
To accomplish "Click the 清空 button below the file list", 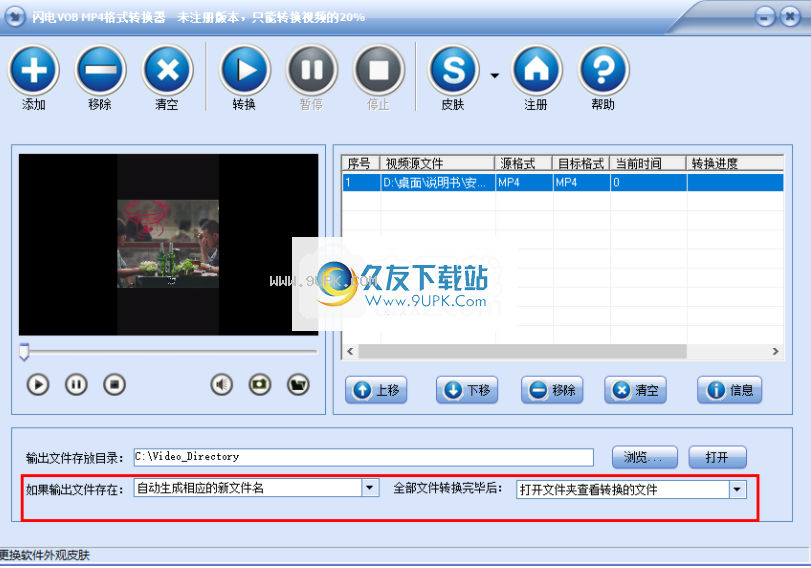I will pos(635,390).
